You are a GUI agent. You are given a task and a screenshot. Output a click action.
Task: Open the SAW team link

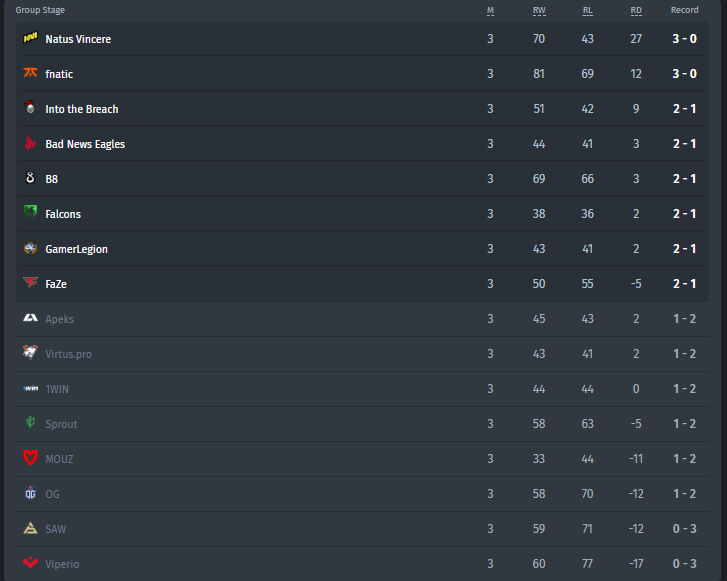click(56, 529)
